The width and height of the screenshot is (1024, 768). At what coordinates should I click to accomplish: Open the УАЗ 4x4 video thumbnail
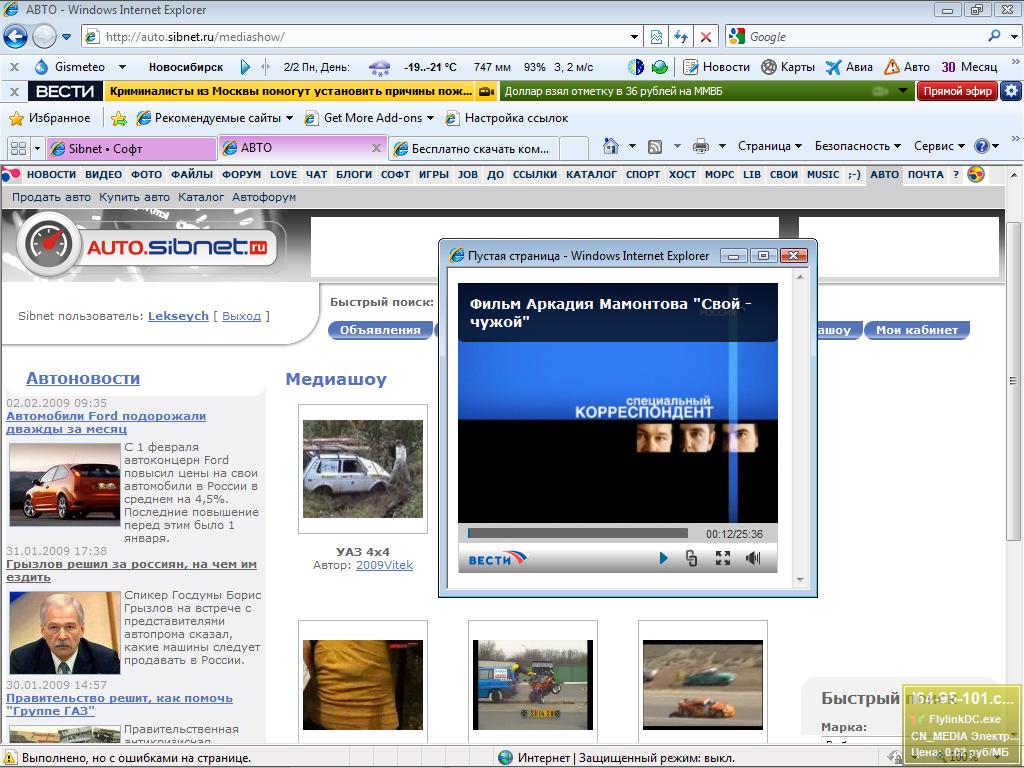[363, 470]
